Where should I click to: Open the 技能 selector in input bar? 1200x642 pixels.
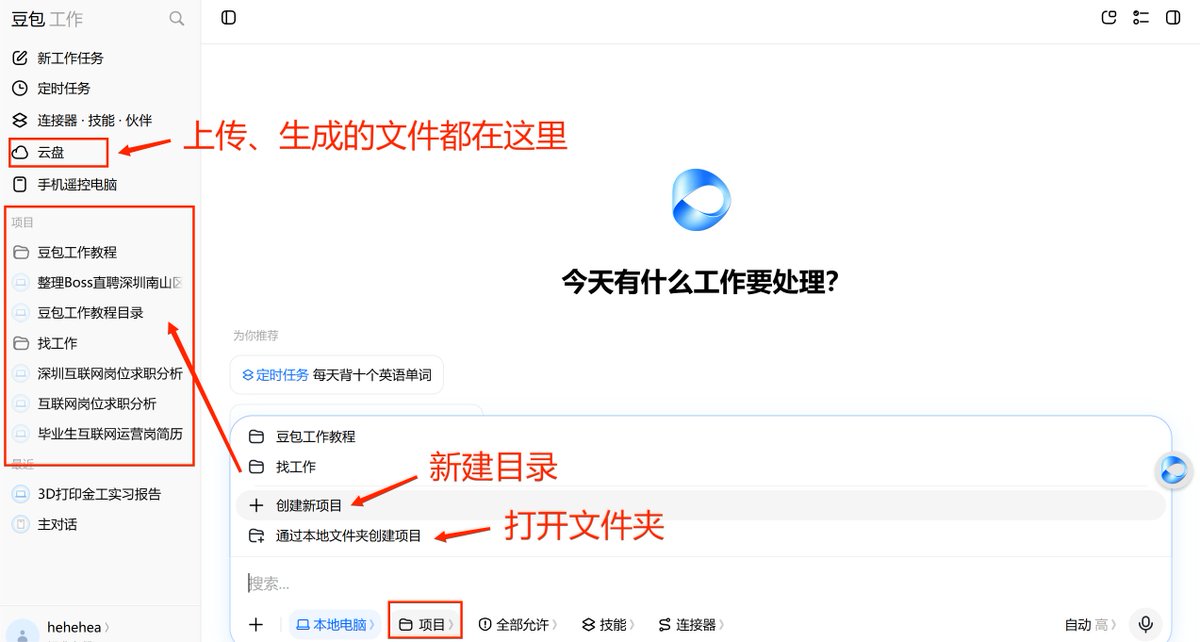[608, 624]
